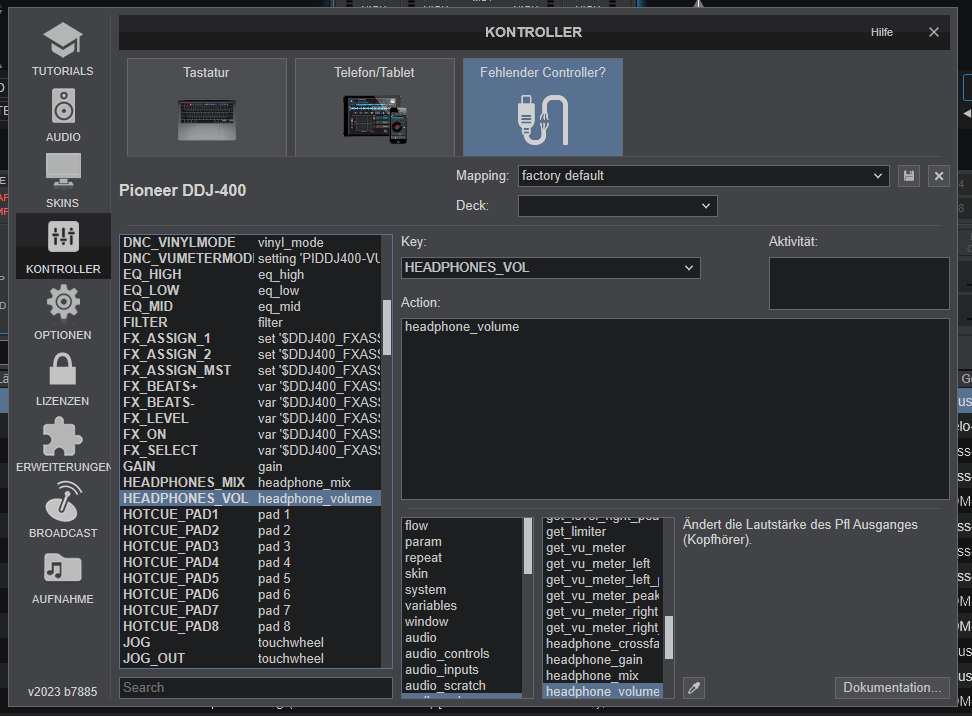Select the flow action category
This screenshot has height=716, width=972.
[x=462, y=526]
